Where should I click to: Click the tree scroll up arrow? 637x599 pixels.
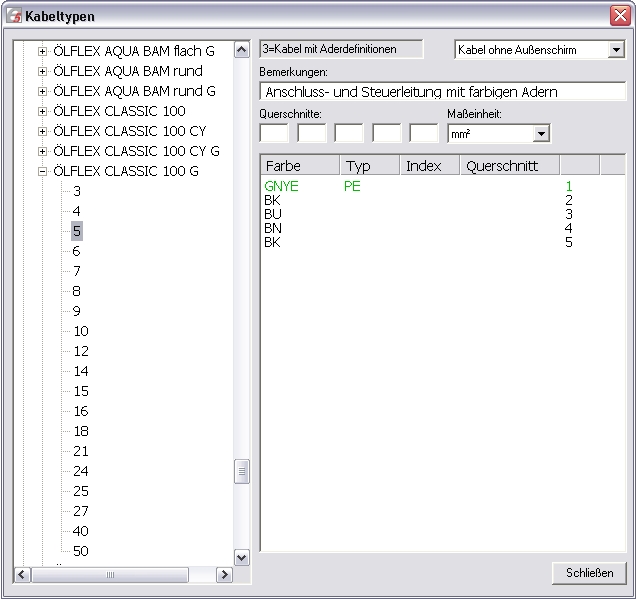pos(242,50)
